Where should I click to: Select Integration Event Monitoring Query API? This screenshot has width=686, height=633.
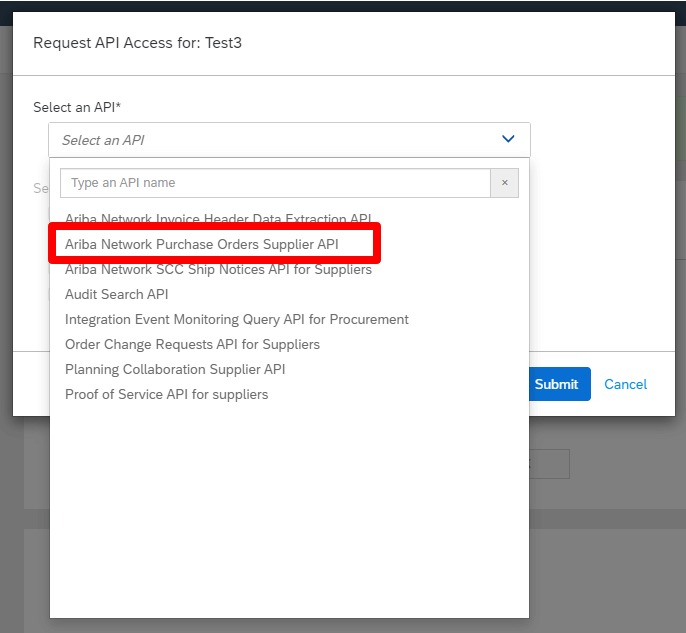pos(237,319)
